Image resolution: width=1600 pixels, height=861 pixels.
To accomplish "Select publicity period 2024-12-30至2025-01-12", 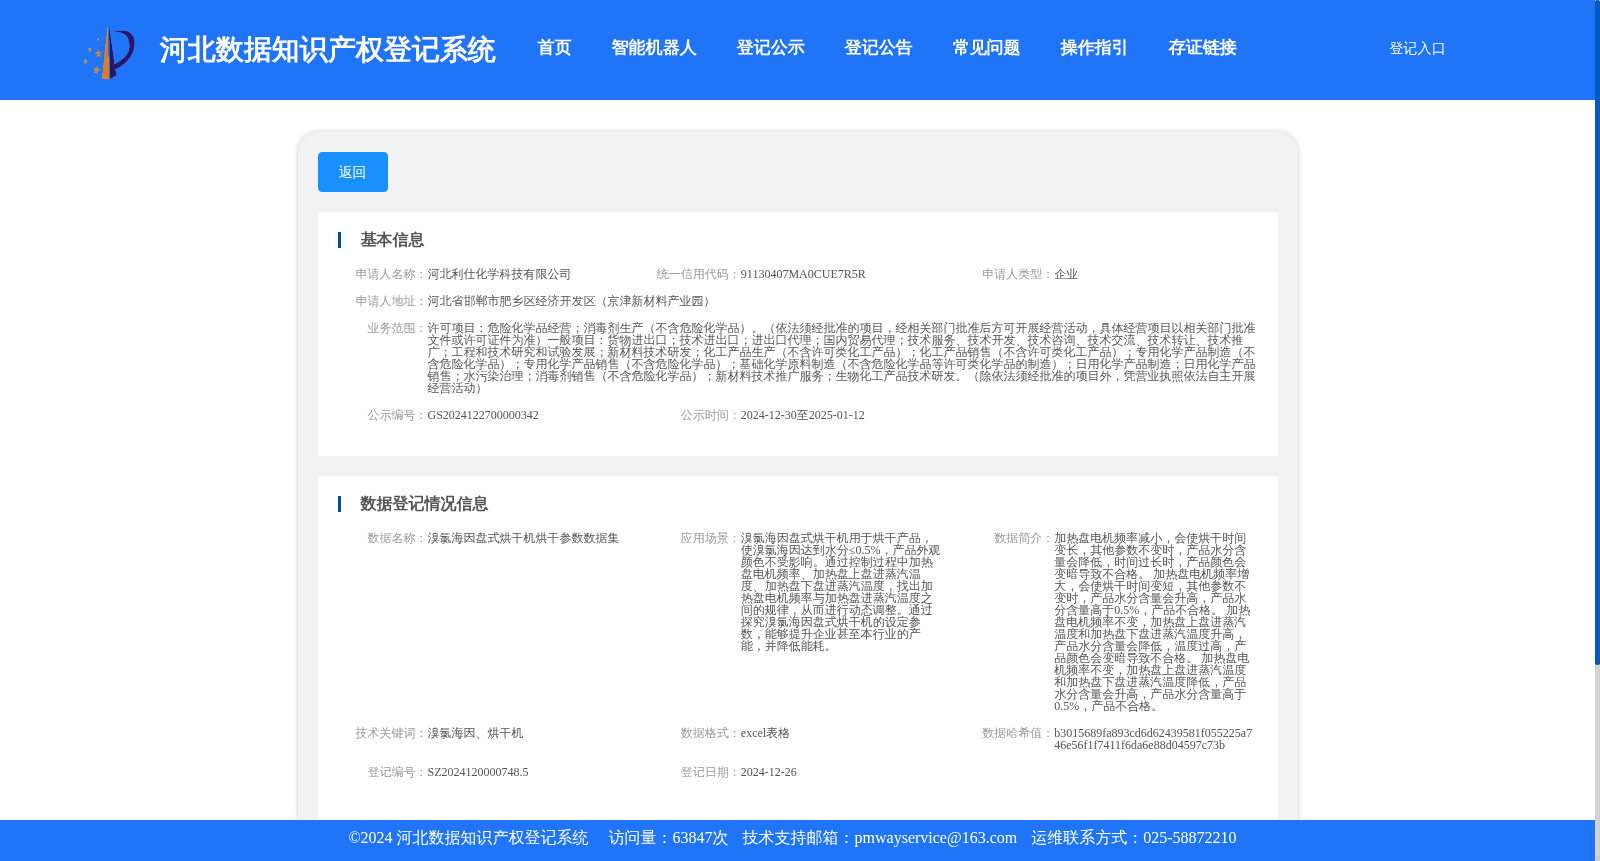I will tap(802, 415).
